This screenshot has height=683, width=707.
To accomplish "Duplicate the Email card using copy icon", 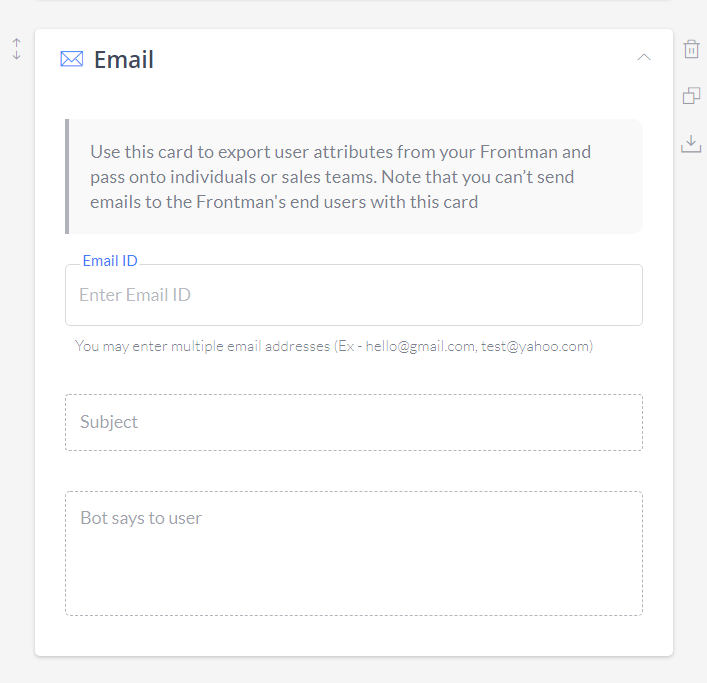I will pyautogui.click(x=691, y=96).
